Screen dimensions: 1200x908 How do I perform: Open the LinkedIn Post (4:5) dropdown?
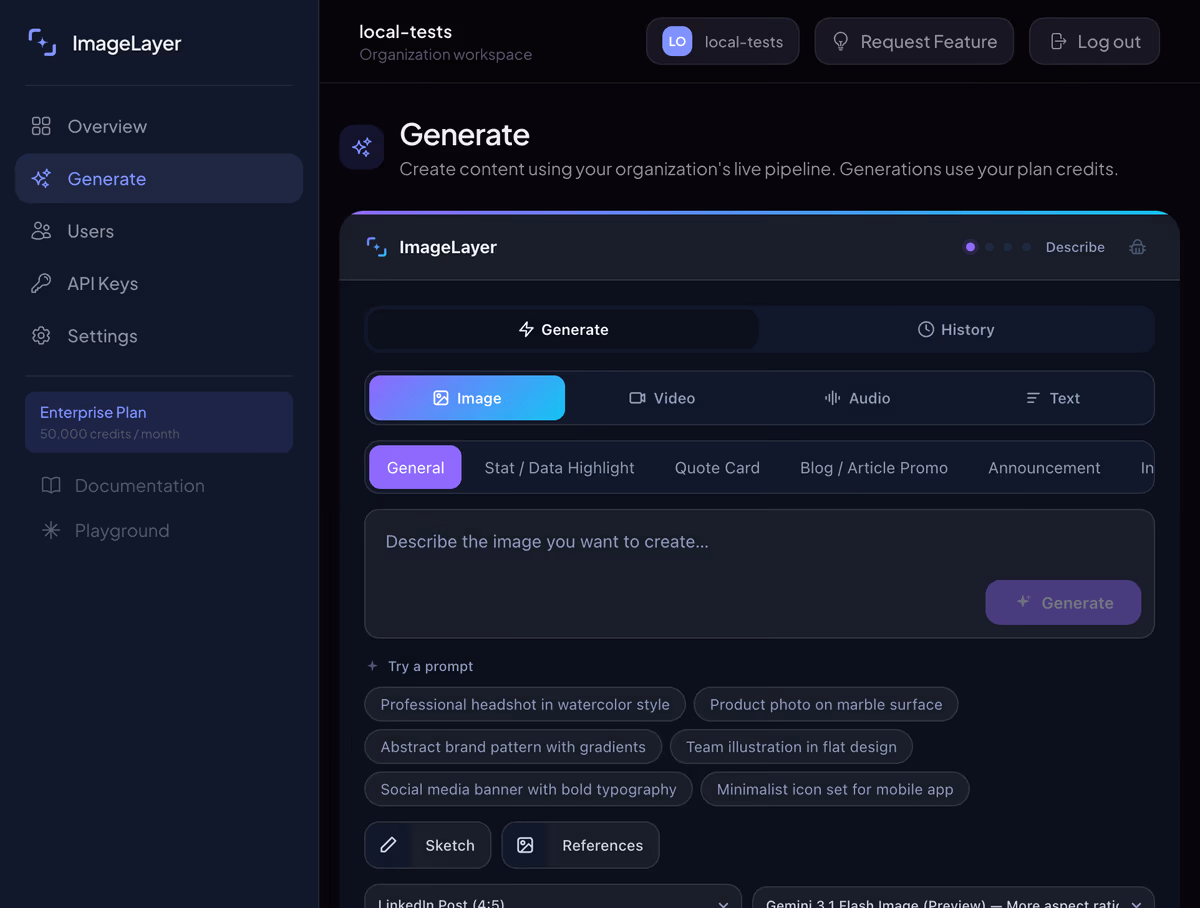point(553,896)
